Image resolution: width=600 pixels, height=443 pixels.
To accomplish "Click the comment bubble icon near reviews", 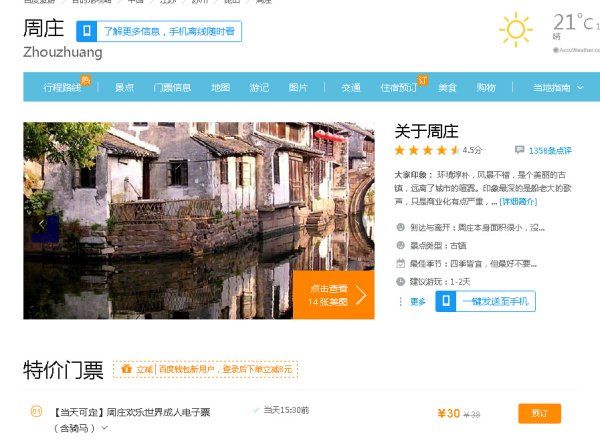I will tap(519, 151).
